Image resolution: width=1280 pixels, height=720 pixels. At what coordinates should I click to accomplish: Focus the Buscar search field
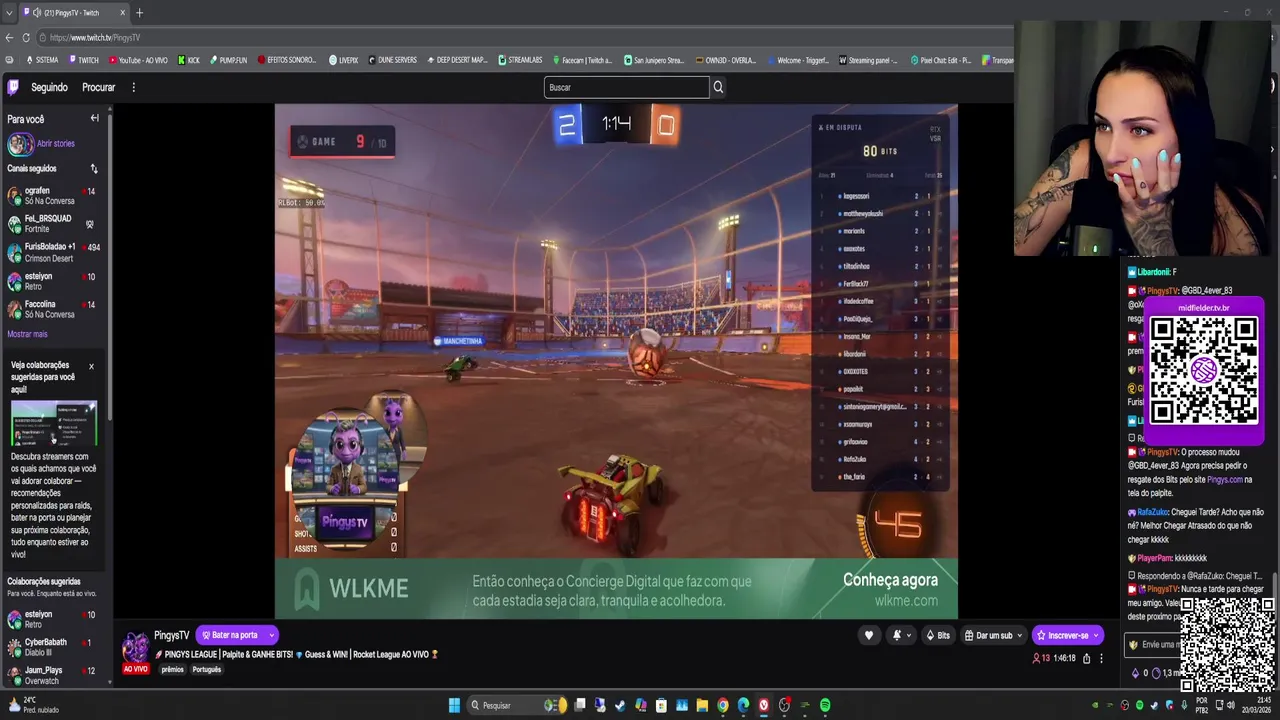click(x=626, y=87)
